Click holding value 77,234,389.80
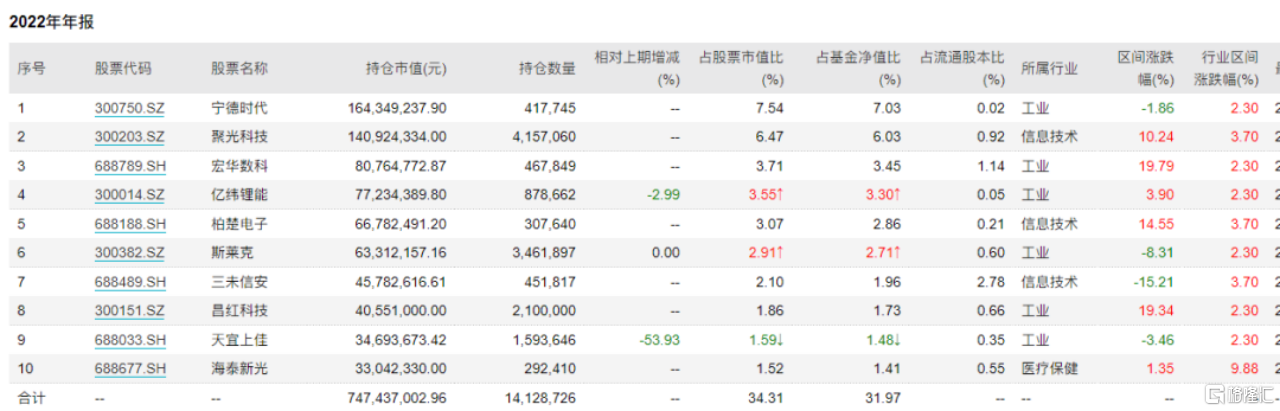The image size is (1280, 411). click(402, 194)
